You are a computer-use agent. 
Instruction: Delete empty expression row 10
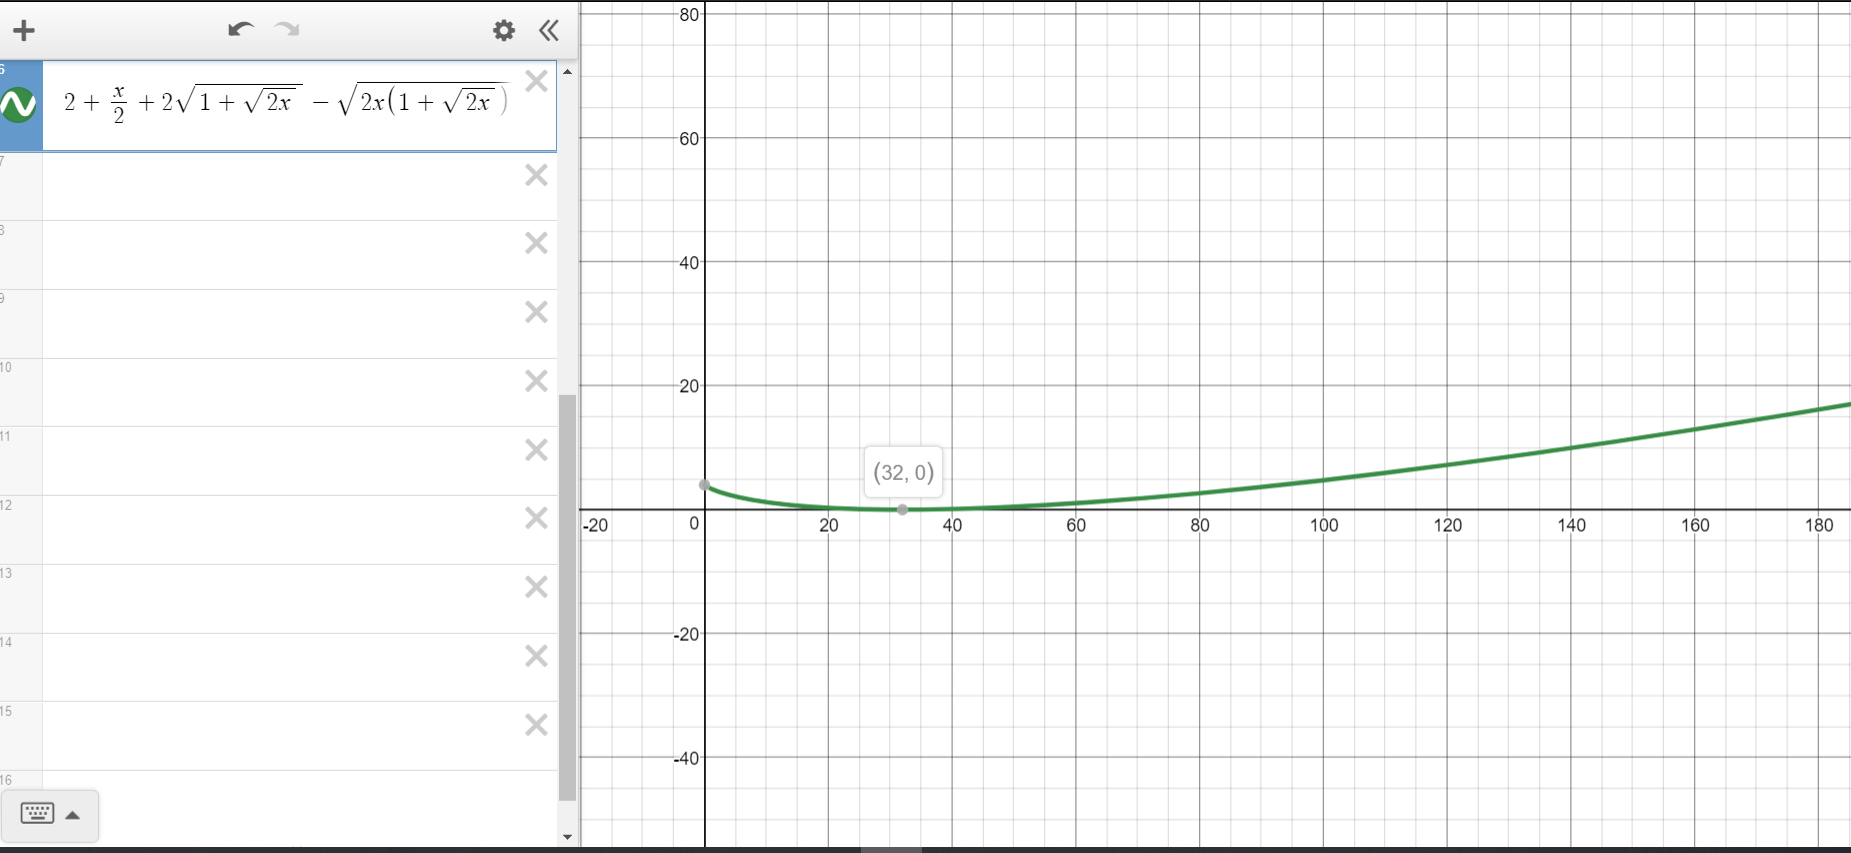536,381
